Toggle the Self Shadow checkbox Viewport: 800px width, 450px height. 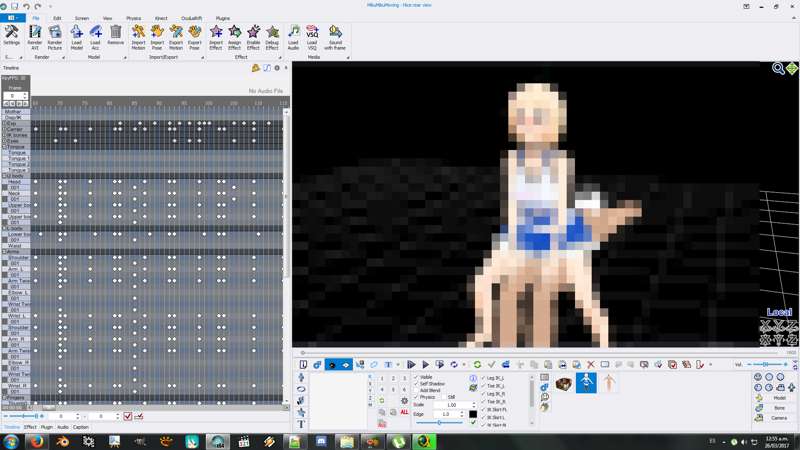point(416,384)
